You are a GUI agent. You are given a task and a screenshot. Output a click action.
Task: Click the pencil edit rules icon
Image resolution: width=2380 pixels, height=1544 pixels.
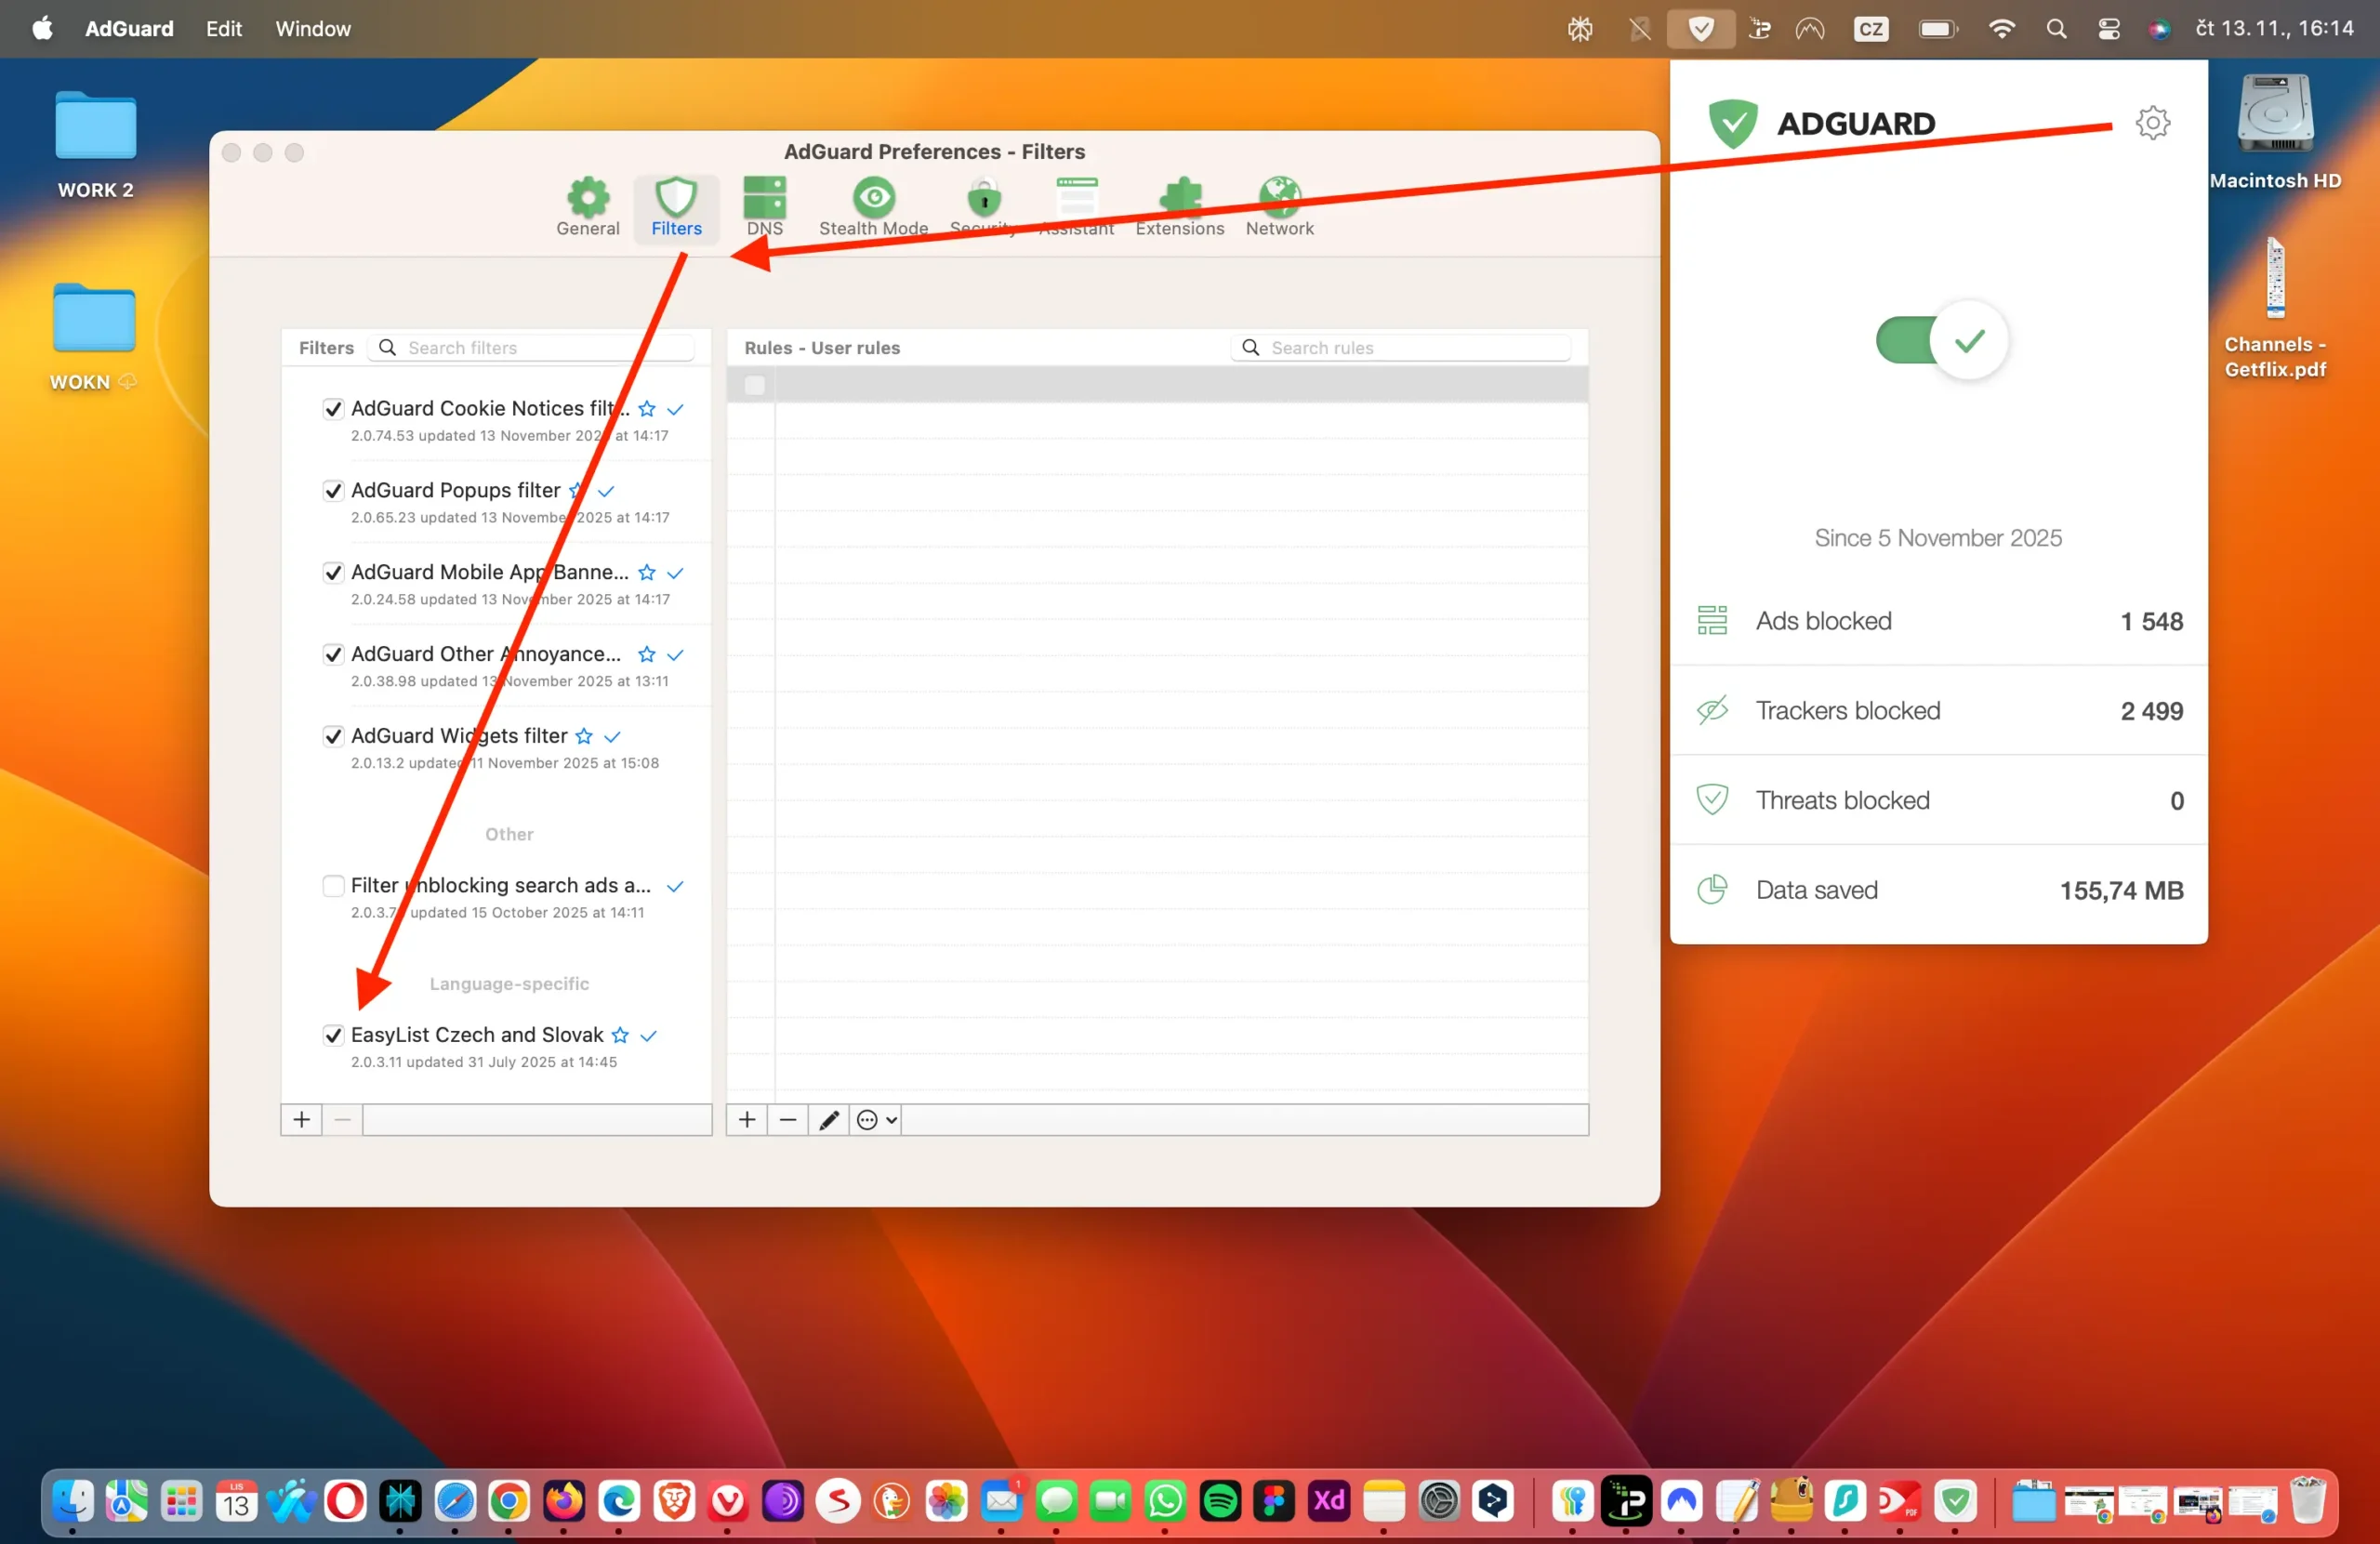pyautogui.click(x=828, y=1120)
